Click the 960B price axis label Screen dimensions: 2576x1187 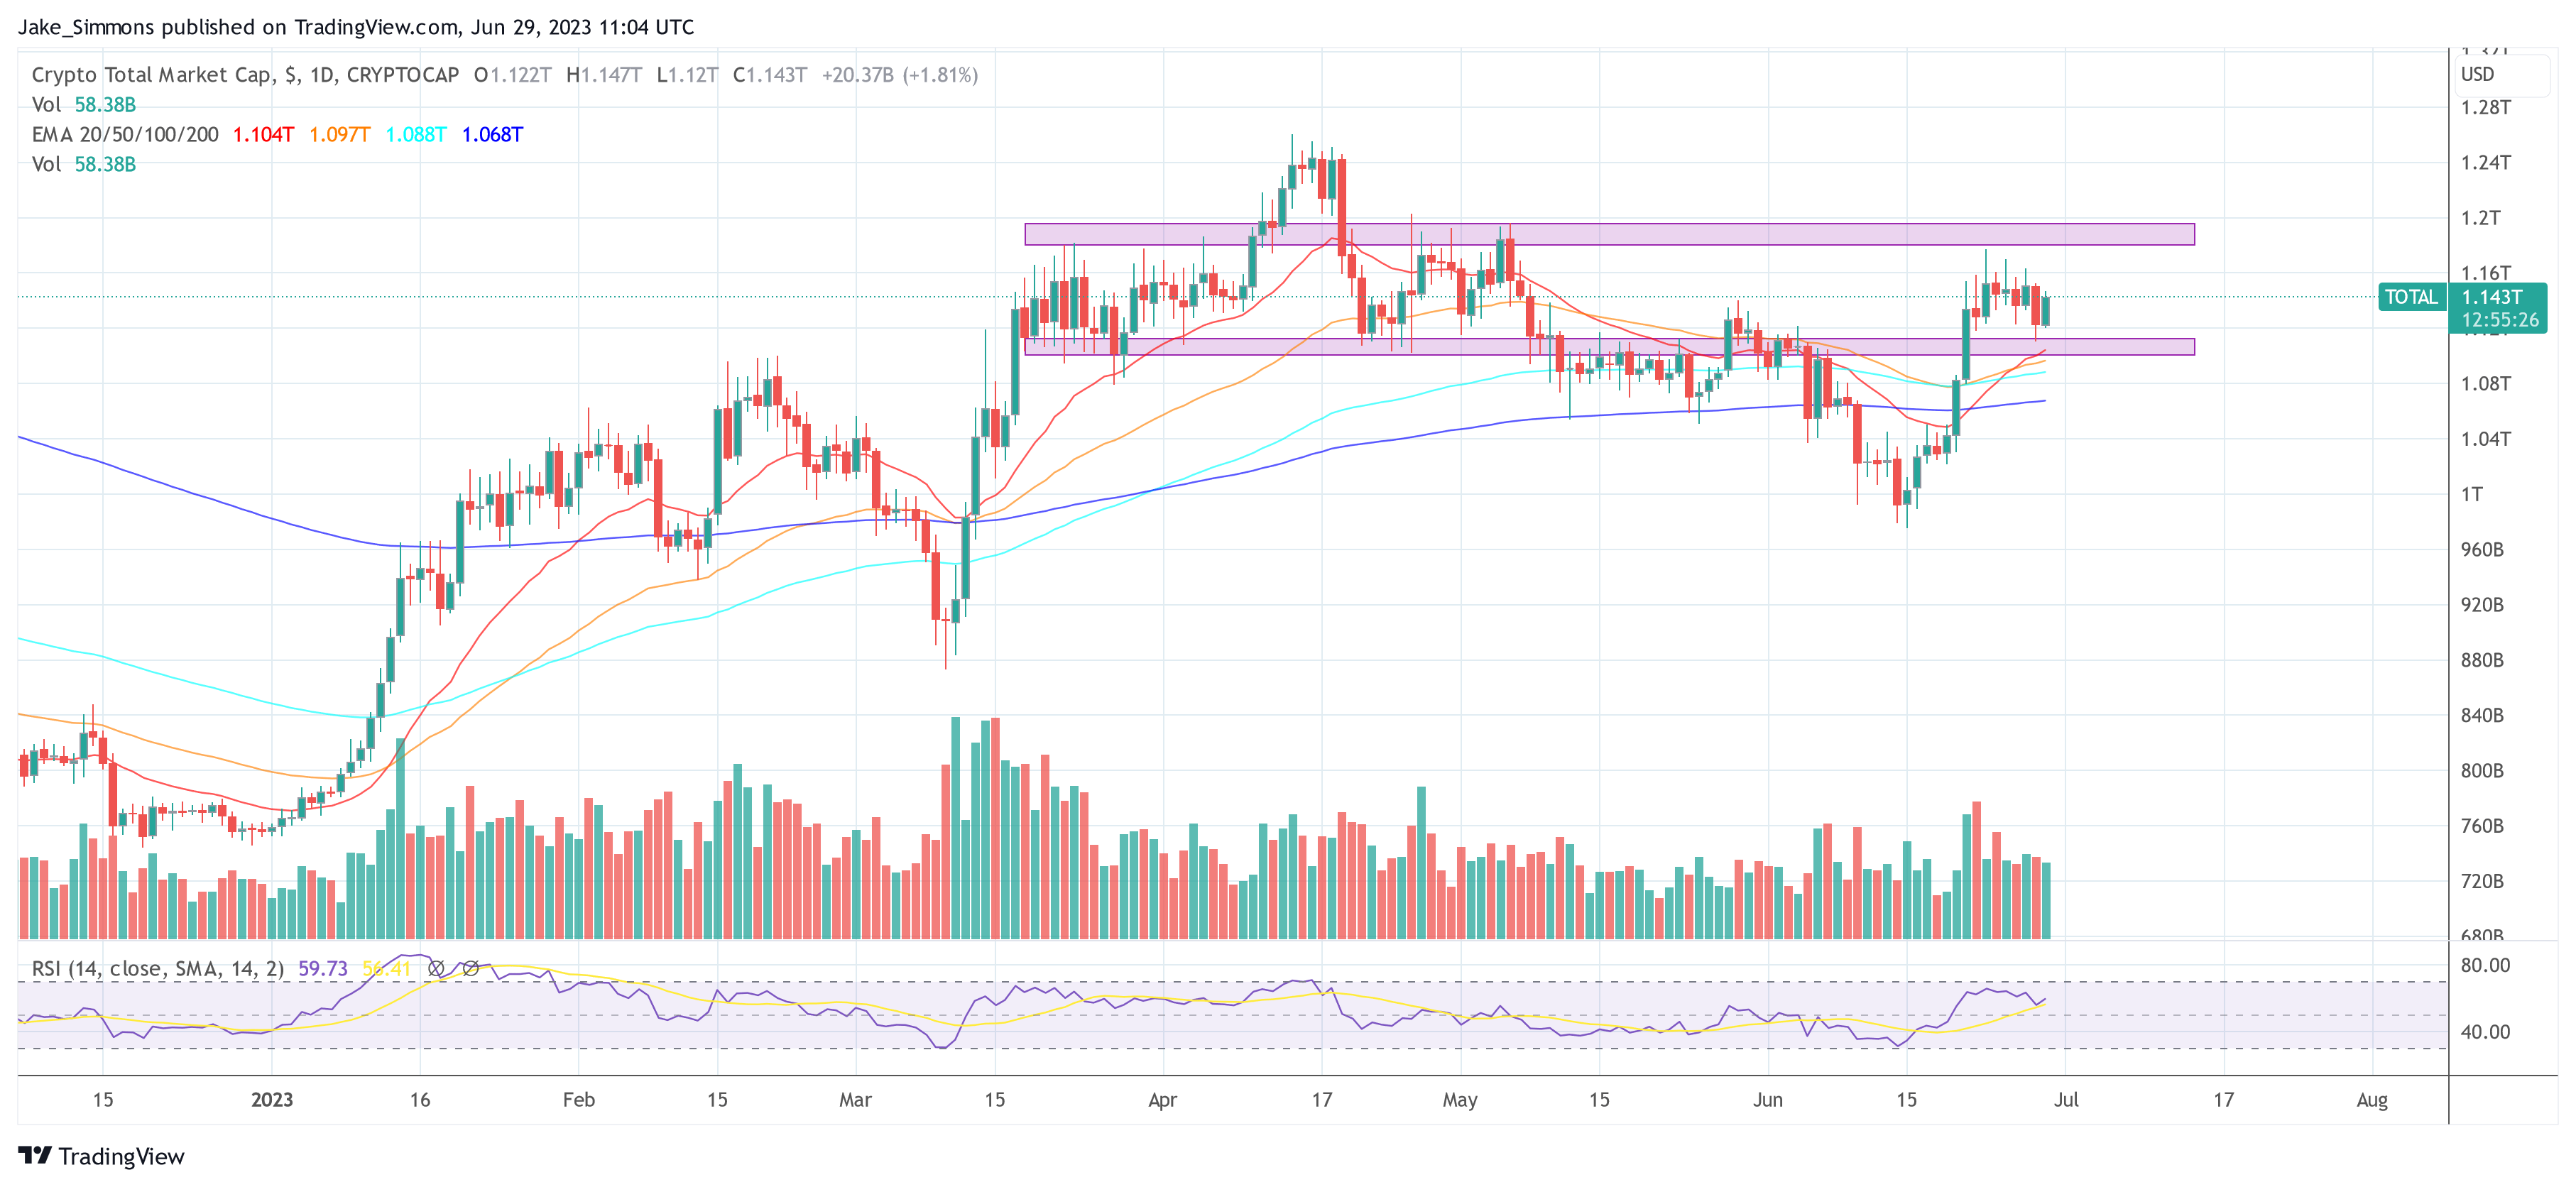pos(2482,549)
